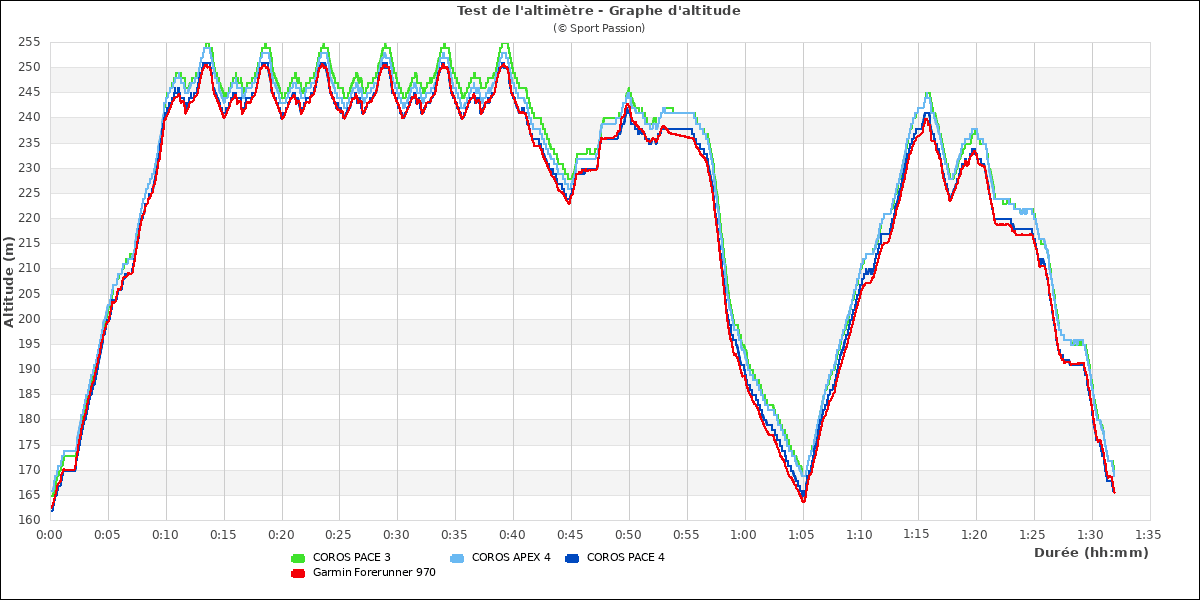The height and width of the screenshot is (600, 1200).
Task: Click the "© Sport Passion" copyright subtitle
Action: click(x=598, y=28)
